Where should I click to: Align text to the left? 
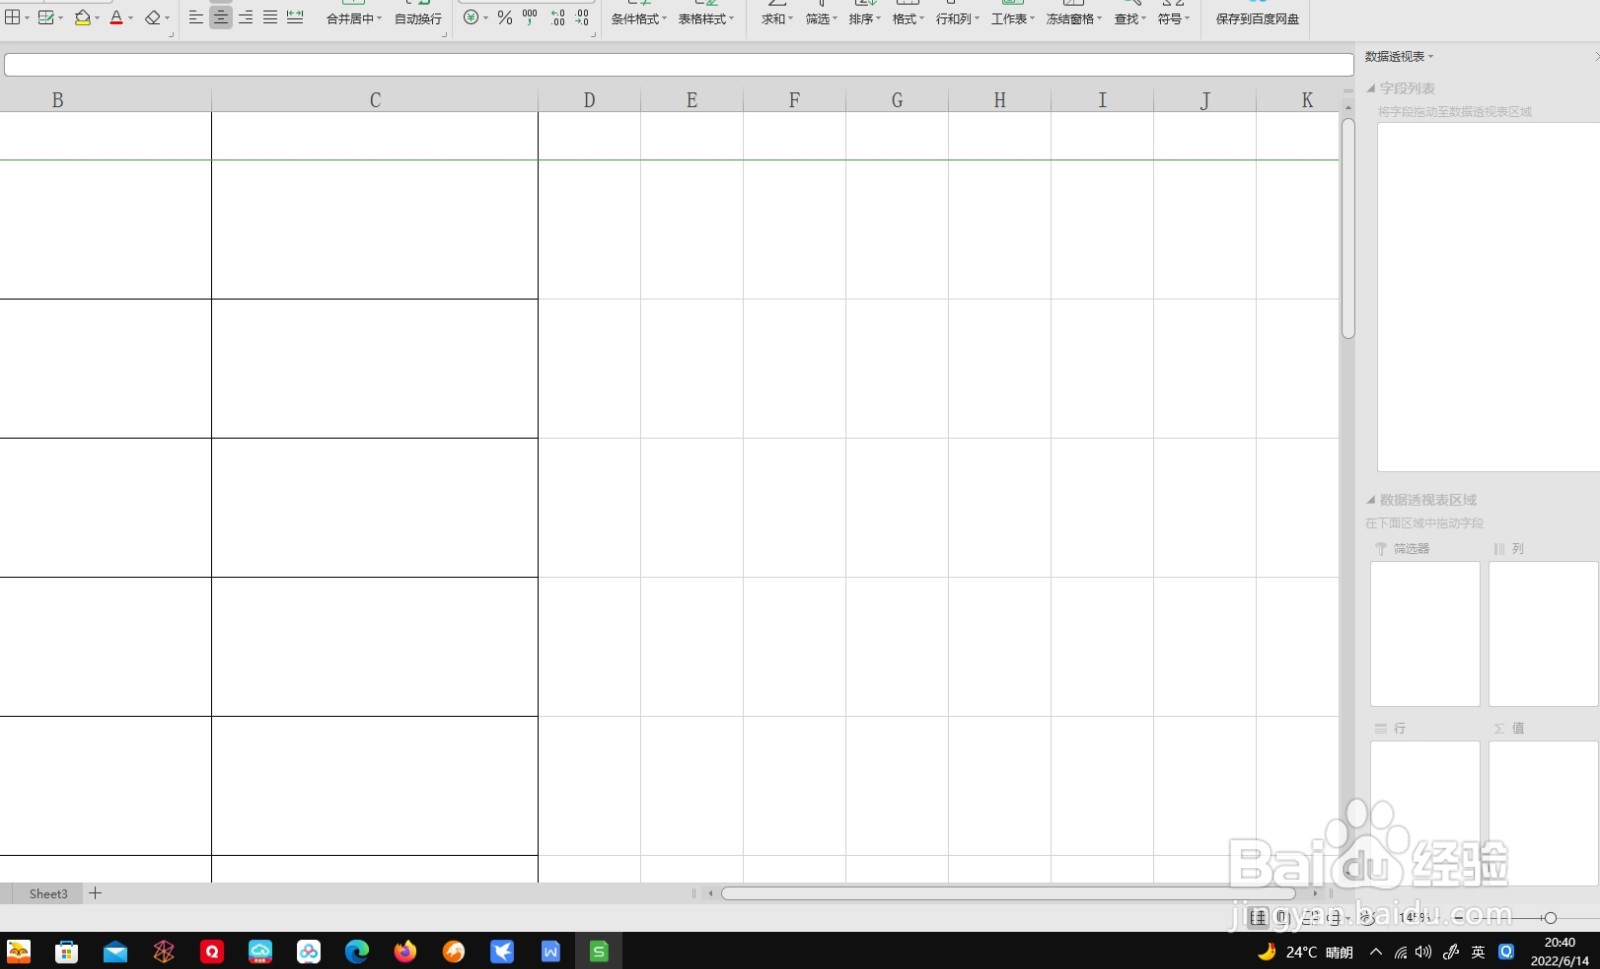pyautogui.click(x=196, y=17)
